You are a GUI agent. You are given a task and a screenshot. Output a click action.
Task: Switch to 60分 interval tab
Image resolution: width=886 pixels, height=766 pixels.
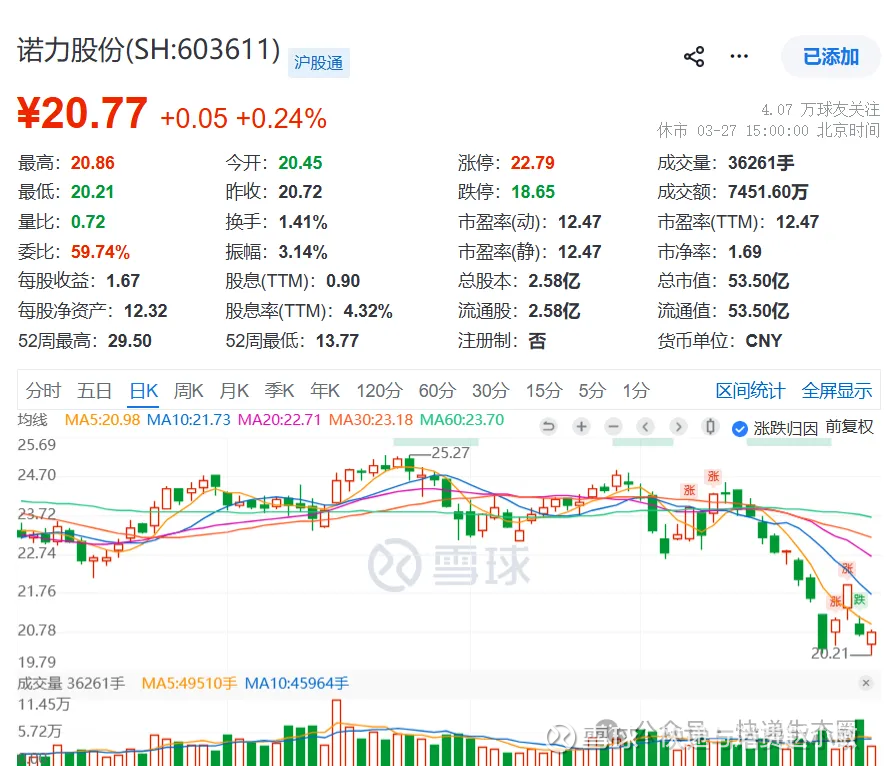pos(437,390)
